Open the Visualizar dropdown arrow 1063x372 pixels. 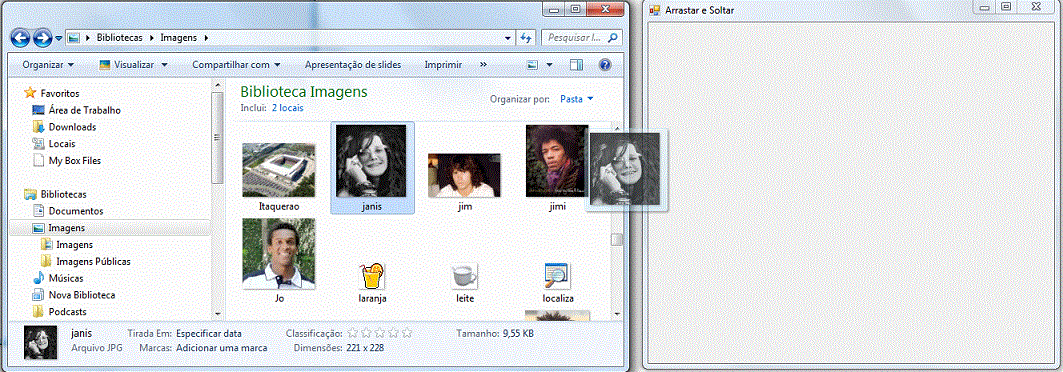pos(164,65)
